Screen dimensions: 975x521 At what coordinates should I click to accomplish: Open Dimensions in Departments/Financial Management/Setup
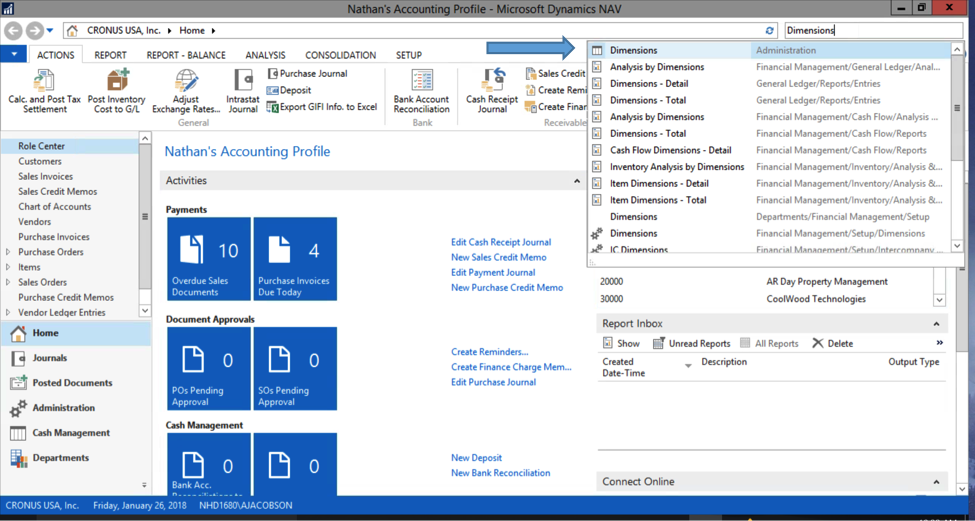(x=769, y=217)
